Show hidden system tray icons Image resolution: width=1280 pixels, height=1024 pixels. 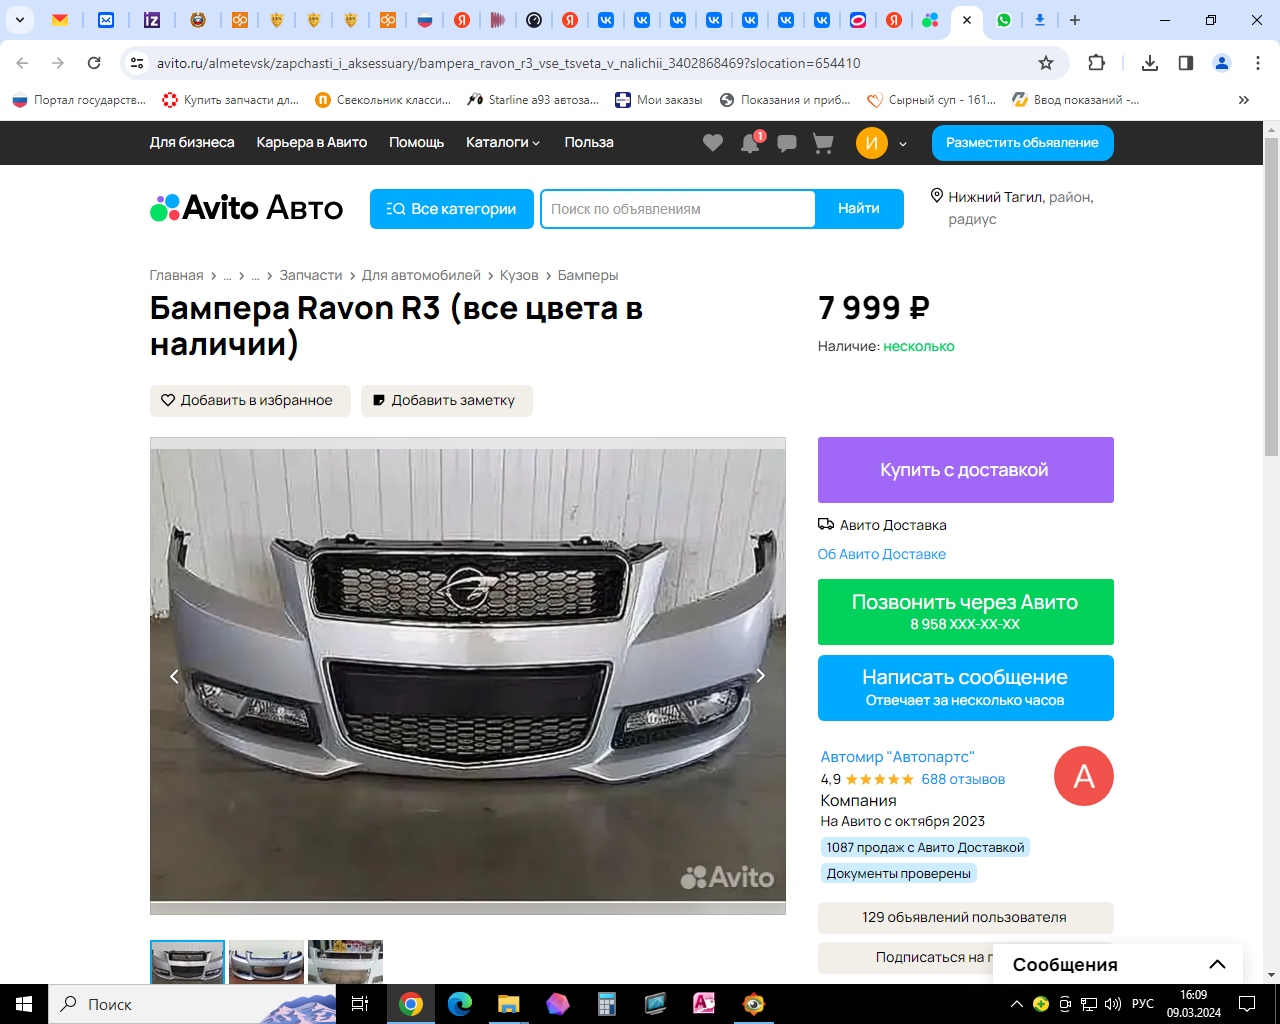coord(1017,1004)
